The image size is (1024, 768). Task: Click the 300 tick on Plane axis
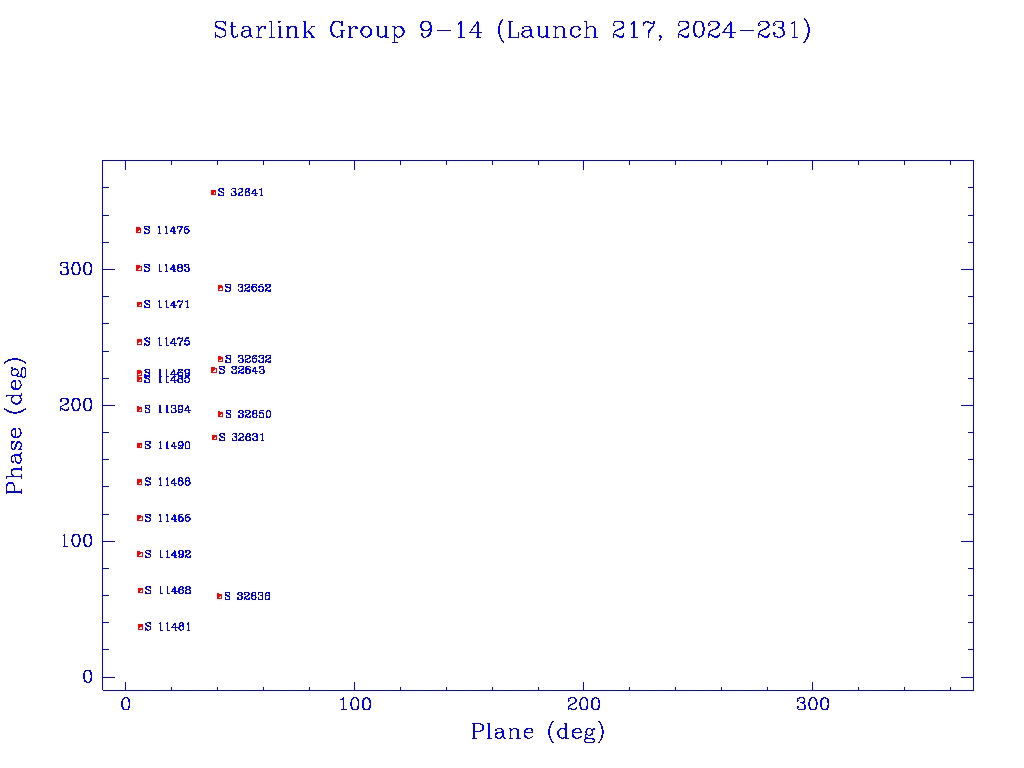(x=812, y=704)
